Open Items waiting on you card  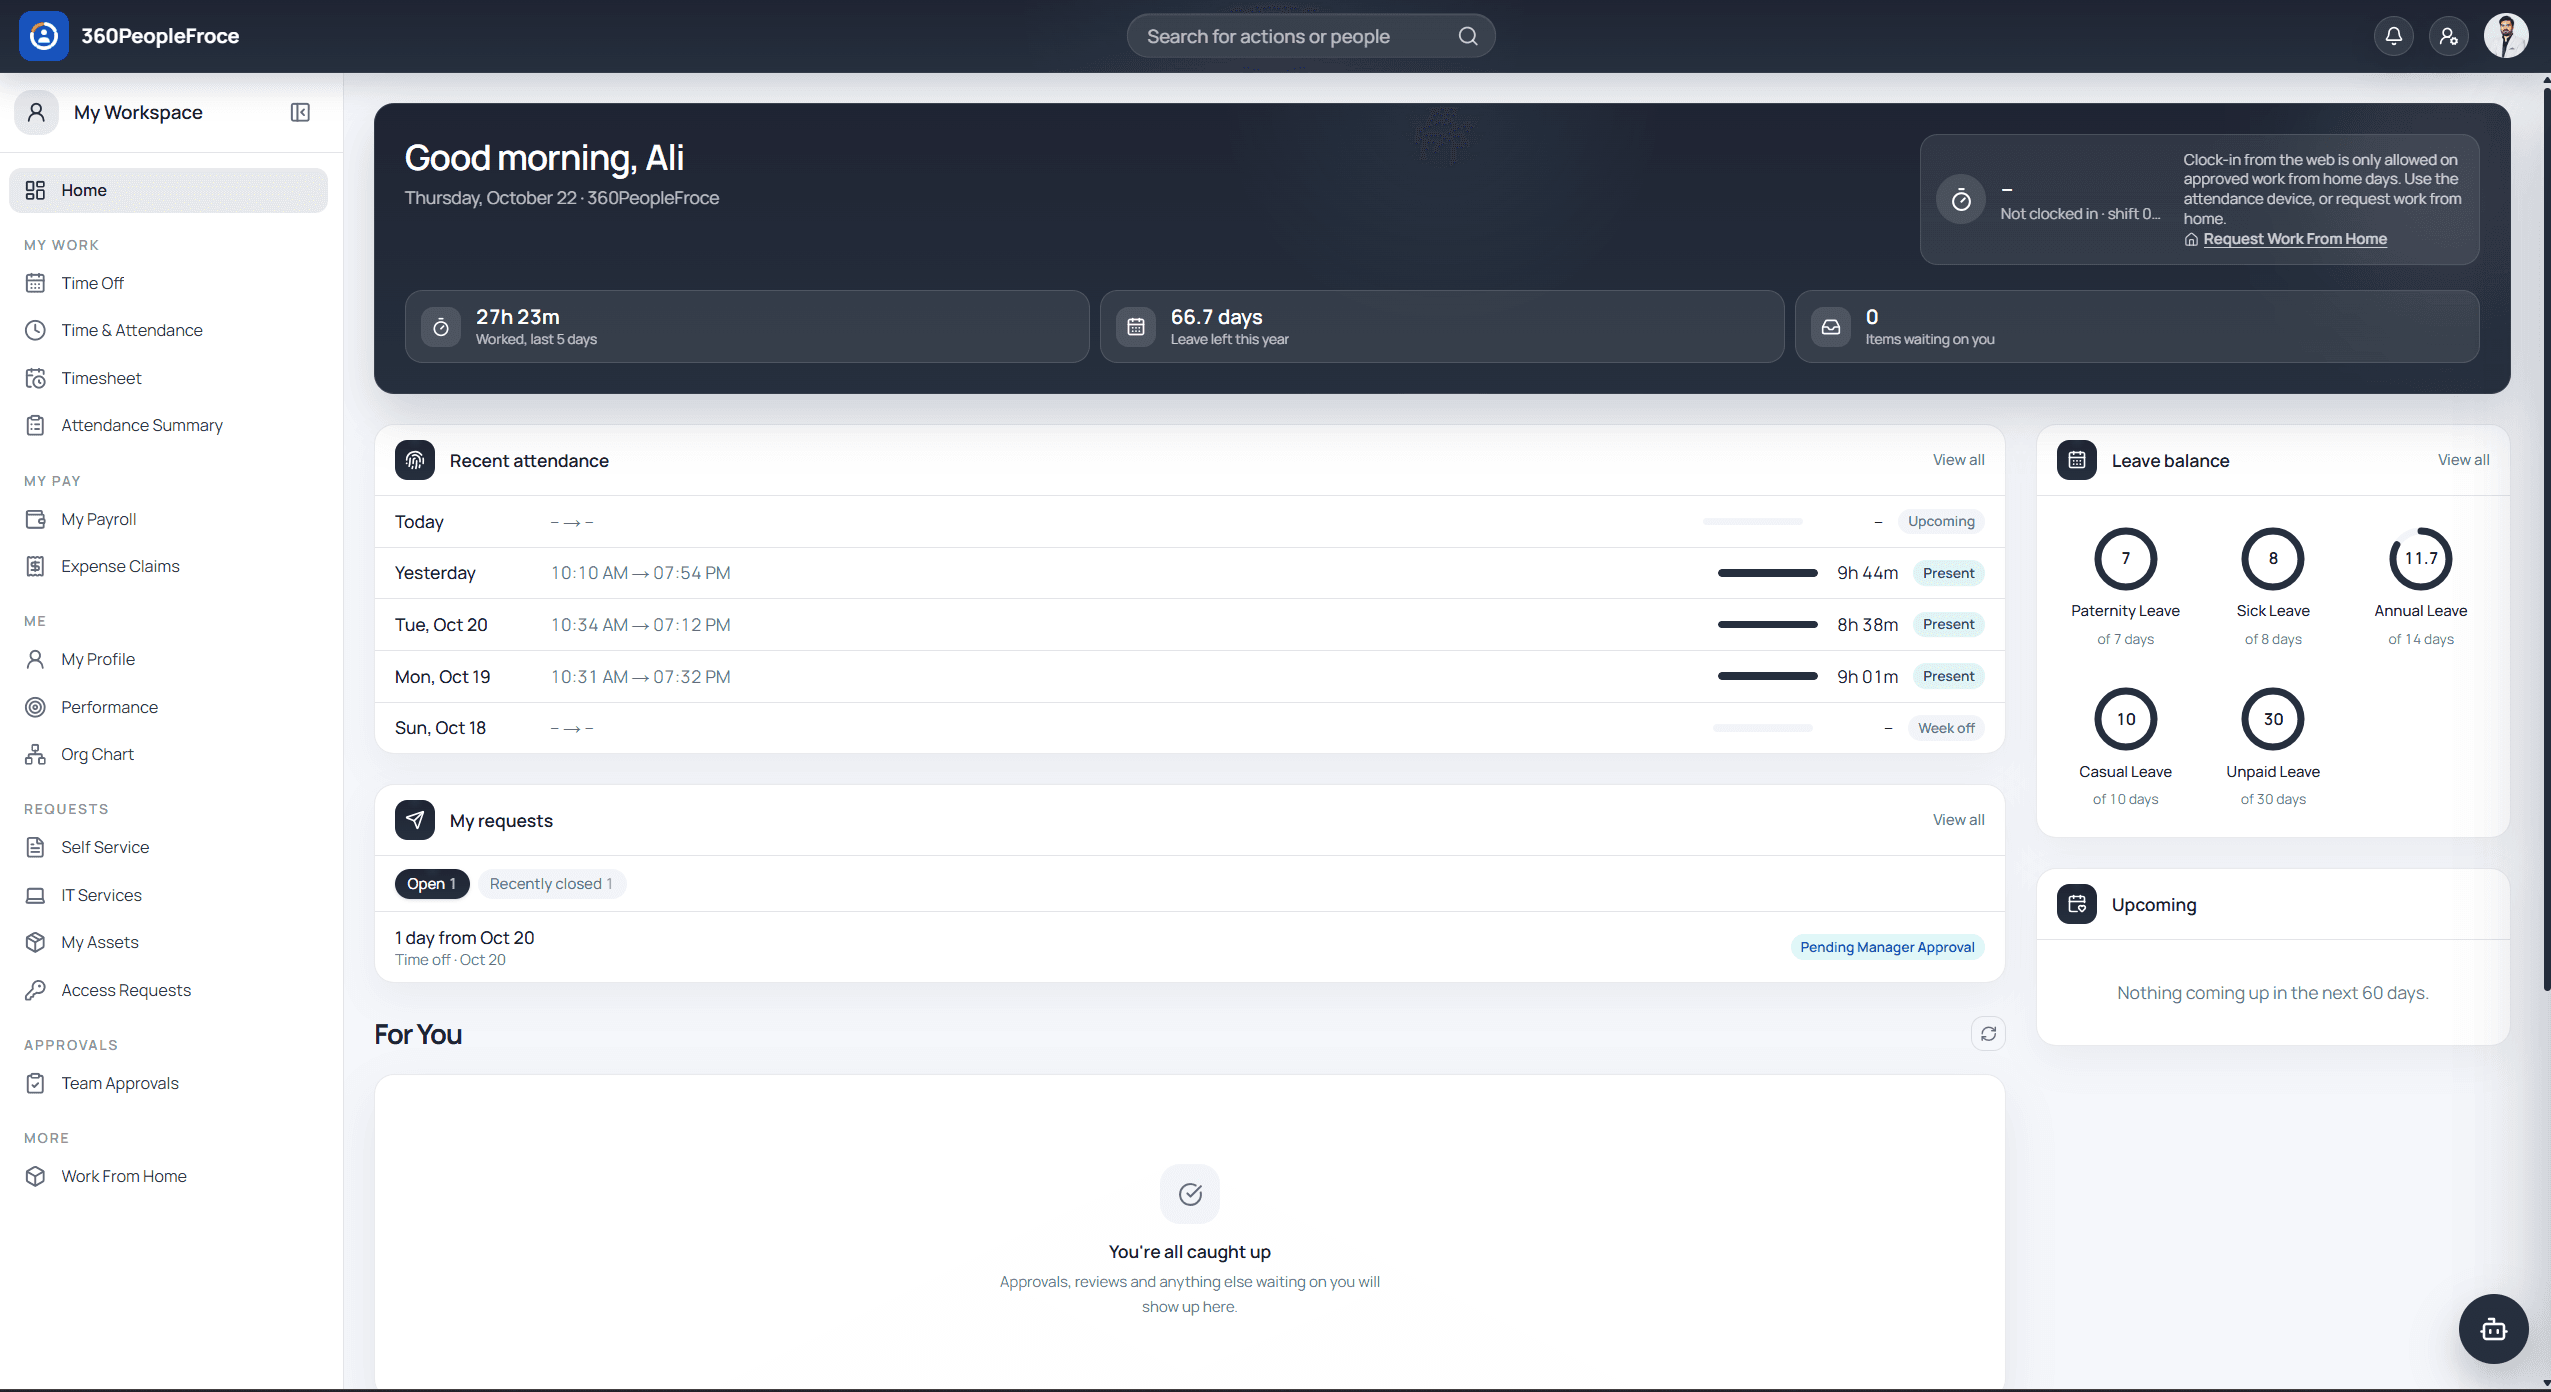tap(2137, 327)
